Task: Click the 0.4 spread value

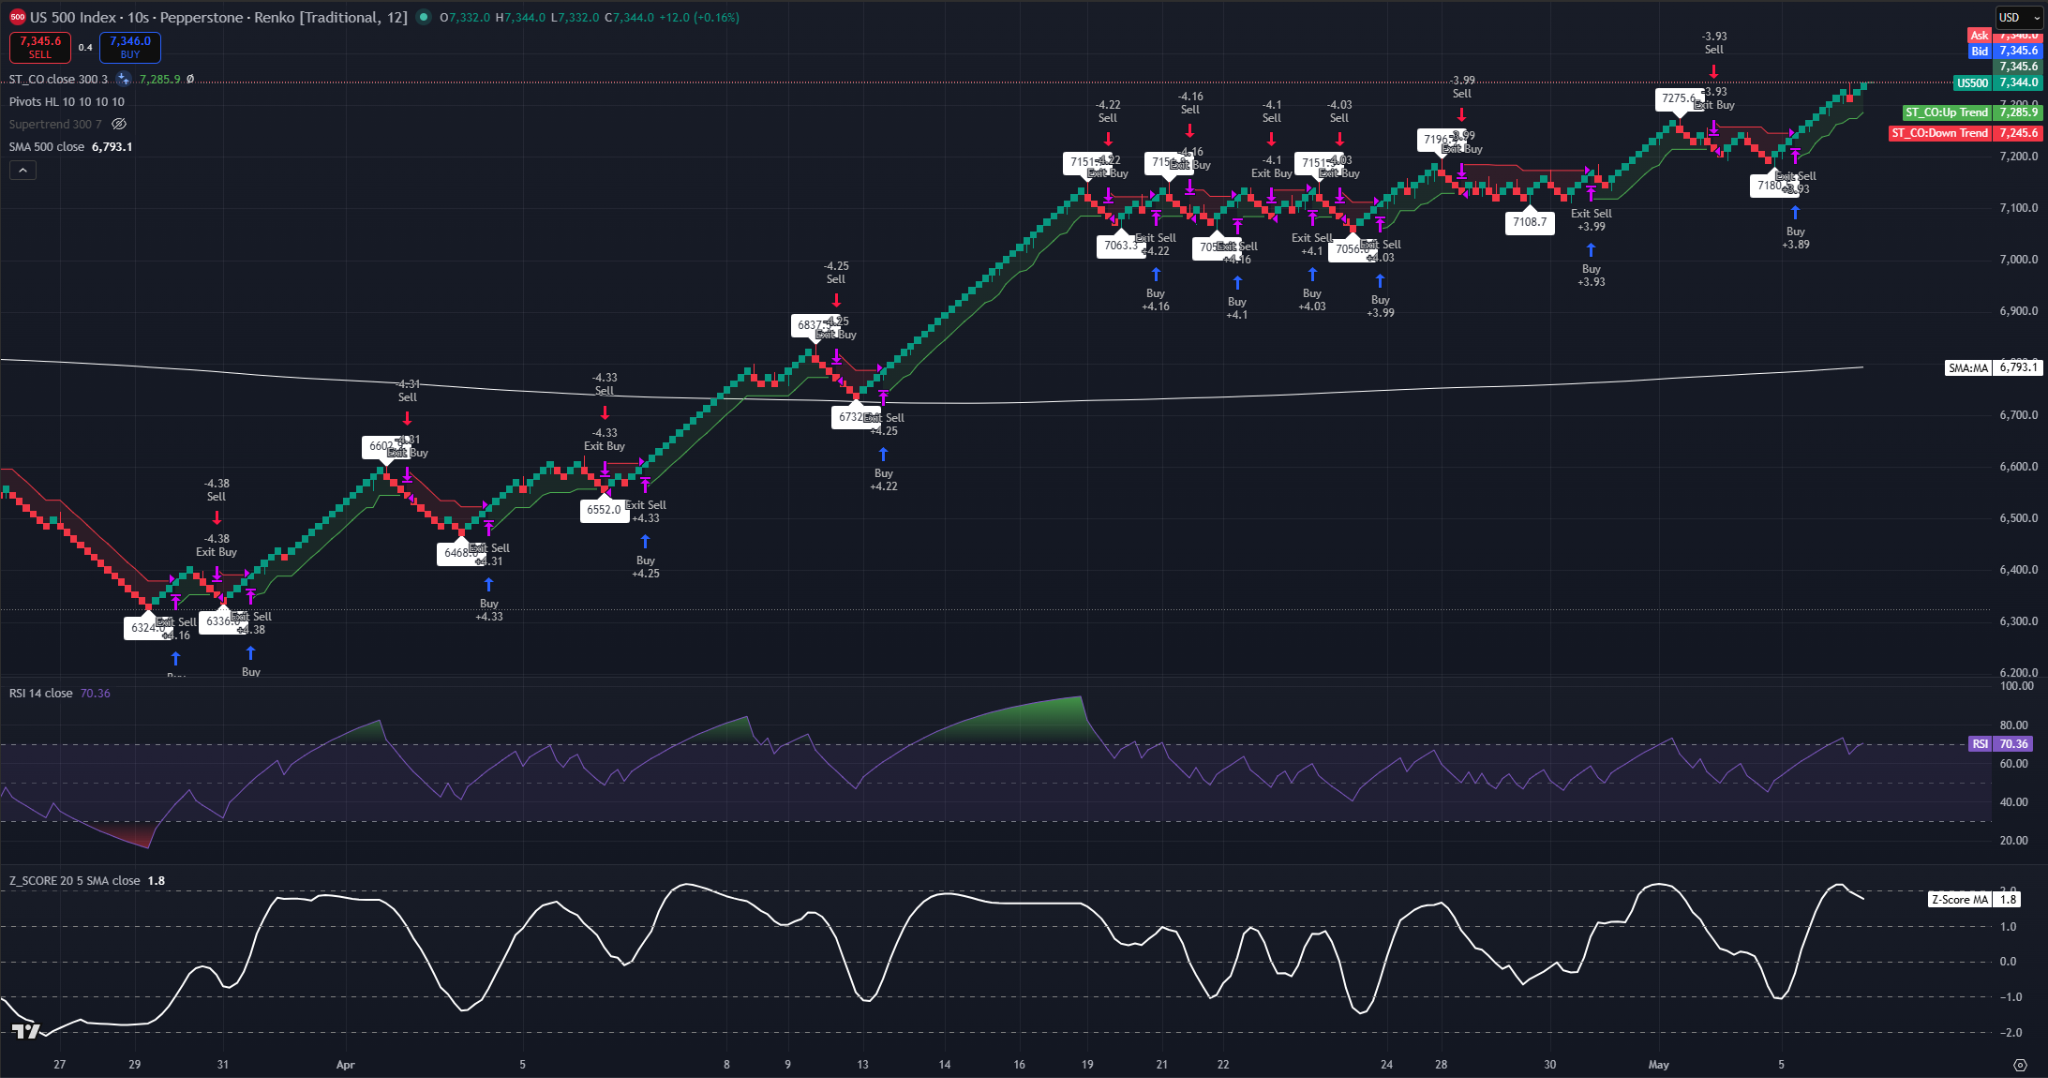Action: [x=86, y=47]
